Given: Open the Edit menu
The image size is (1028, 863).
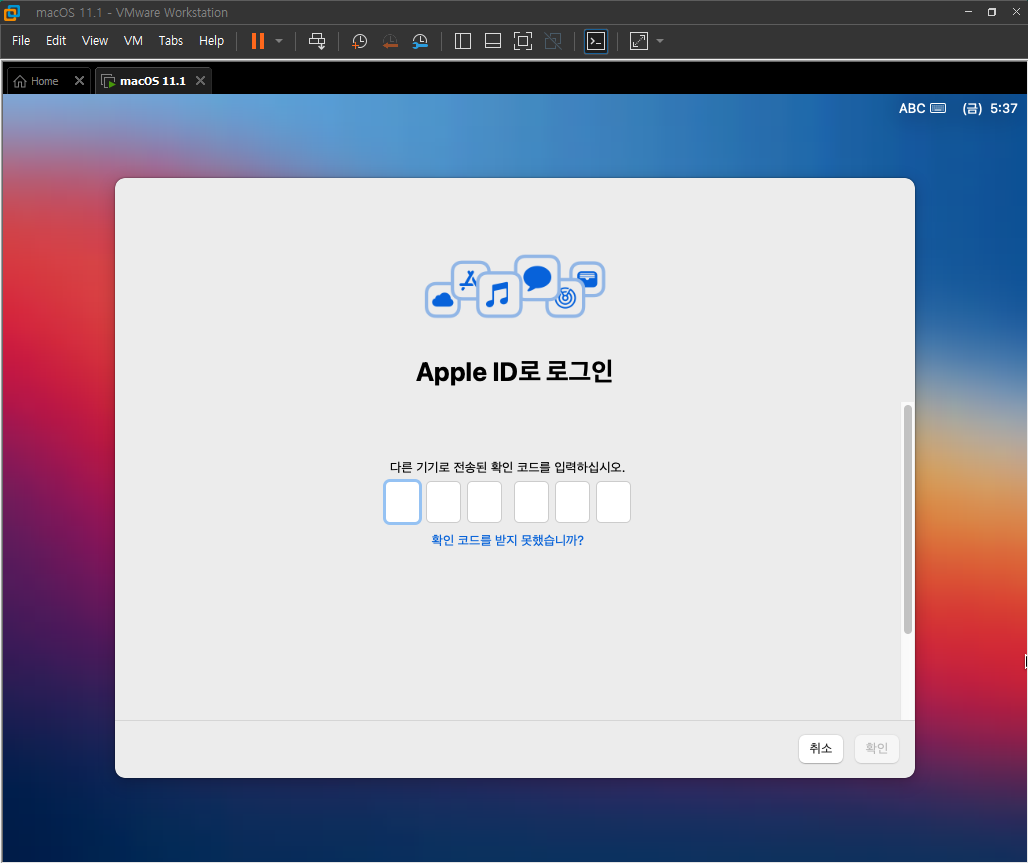Looking at the screenshot, I should pyautogui.click(x=56, y=41).
